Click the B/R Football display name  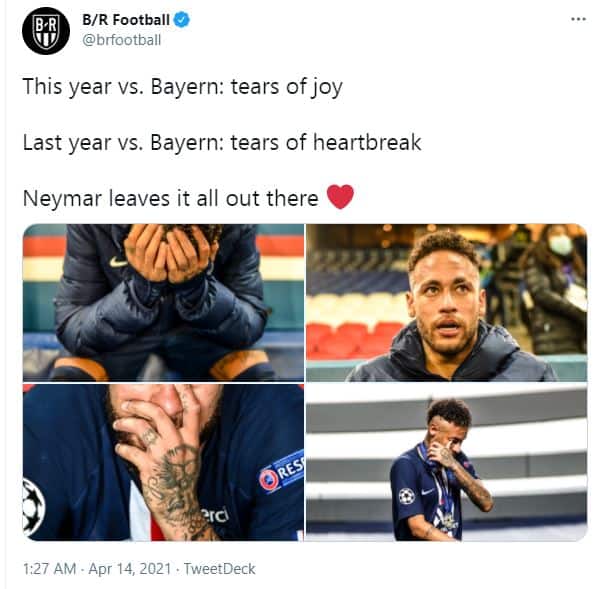coord(126,20)
